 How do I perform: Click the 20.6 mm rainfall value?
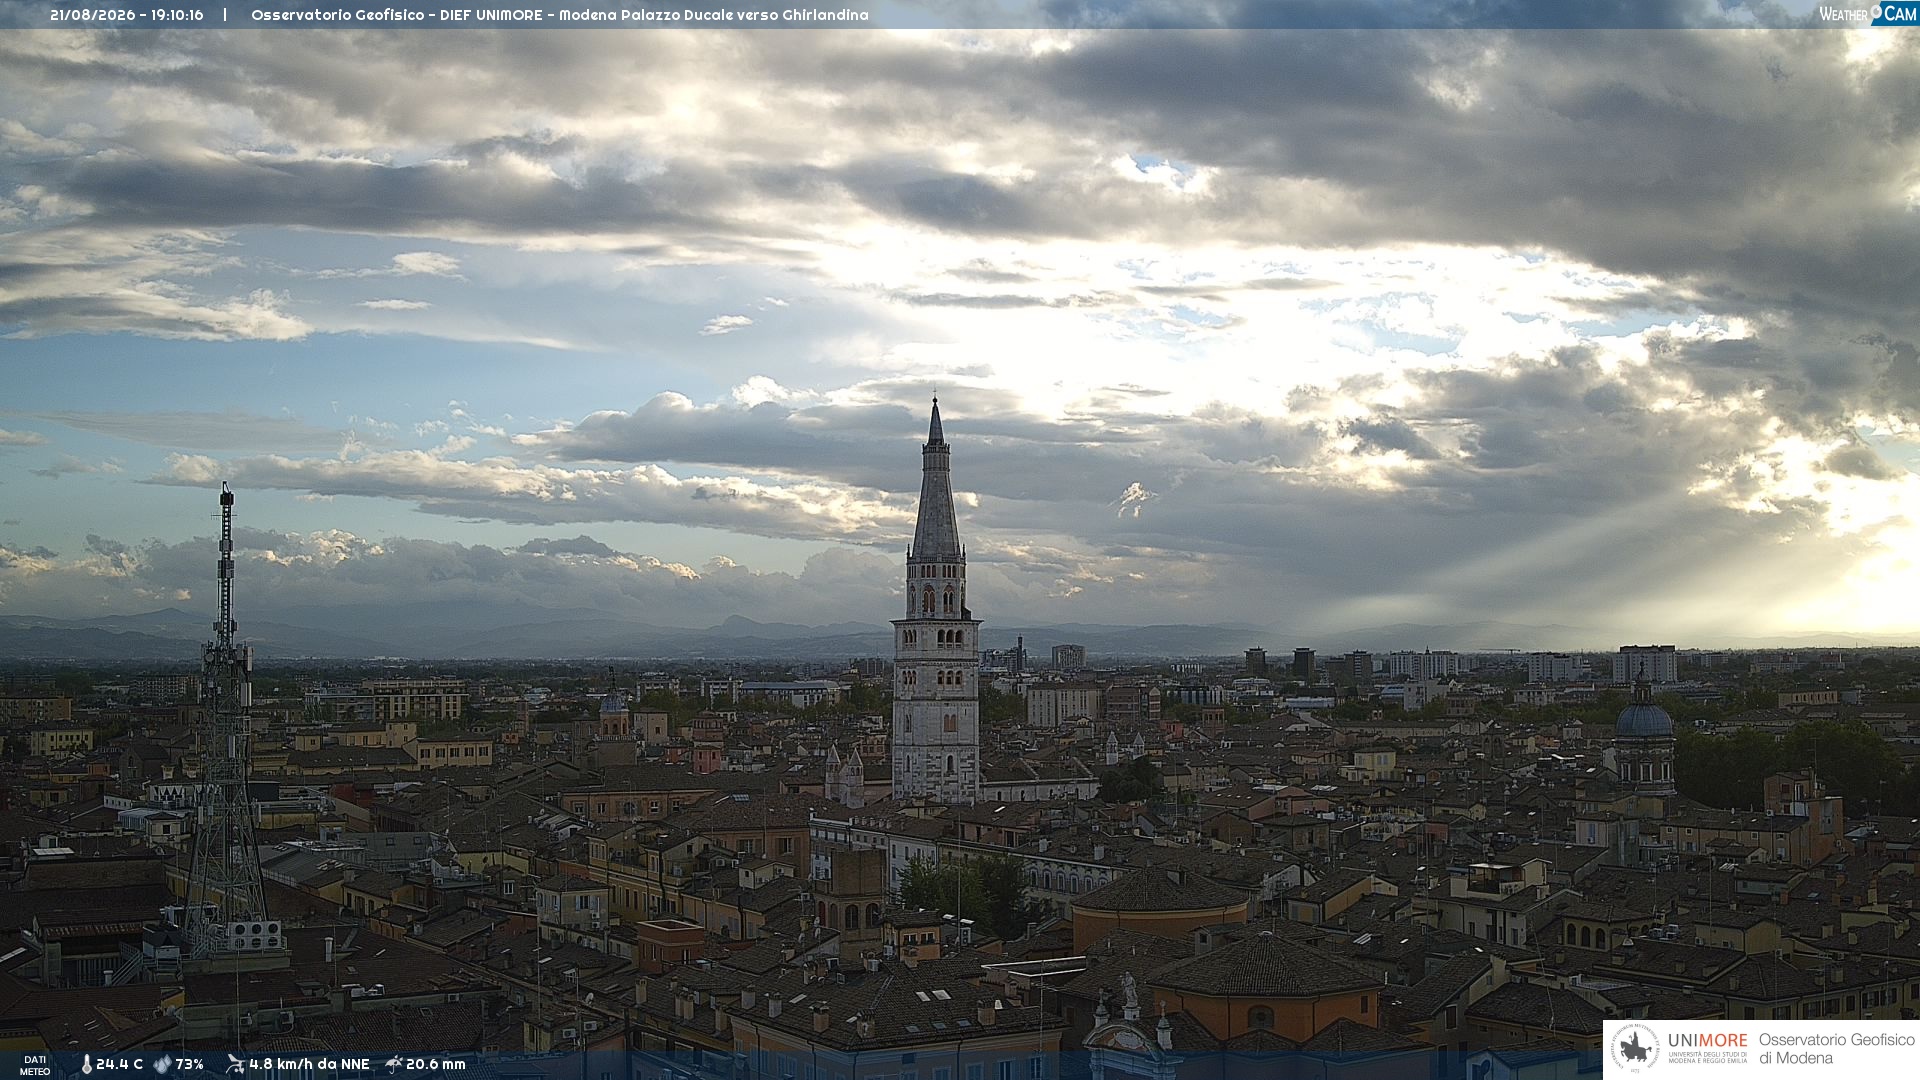coord(436,1064)
